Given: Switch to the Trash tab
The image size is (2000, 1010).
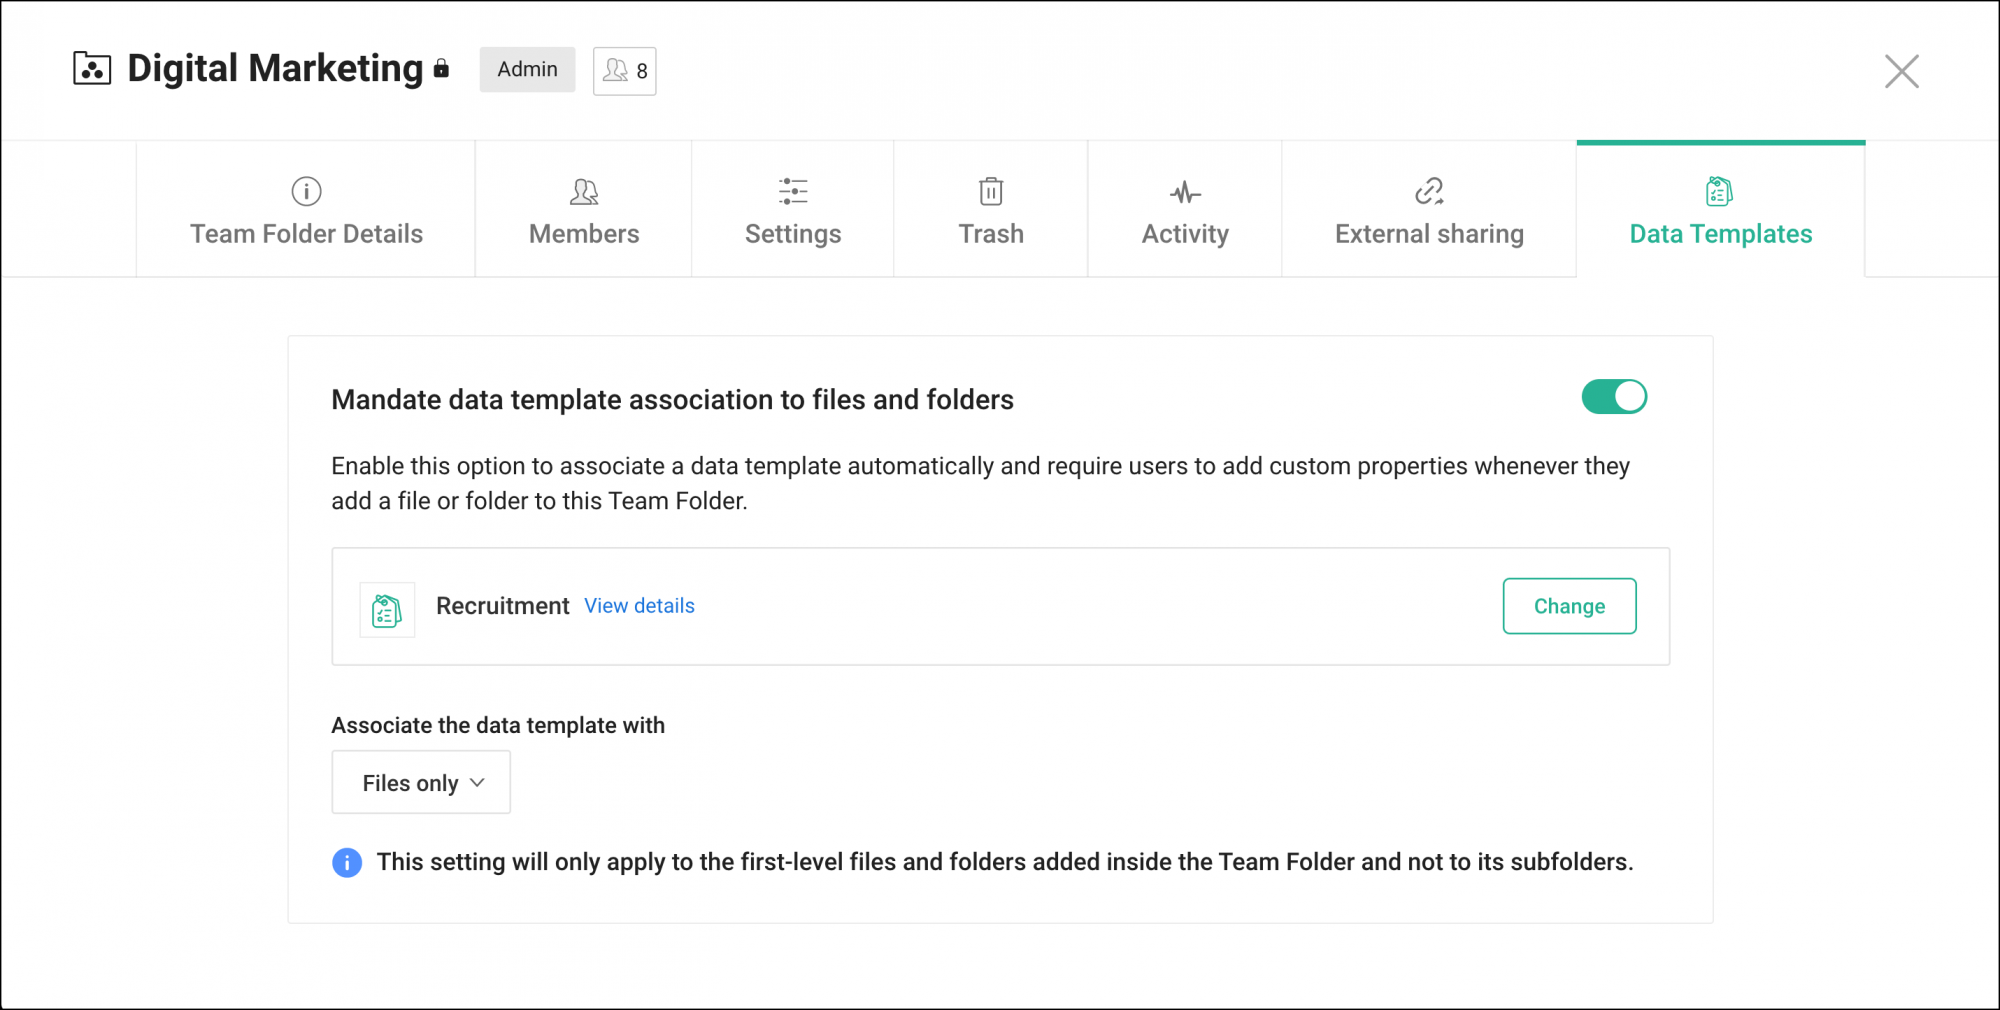Looking at the screenshot, I should [989, 210].
